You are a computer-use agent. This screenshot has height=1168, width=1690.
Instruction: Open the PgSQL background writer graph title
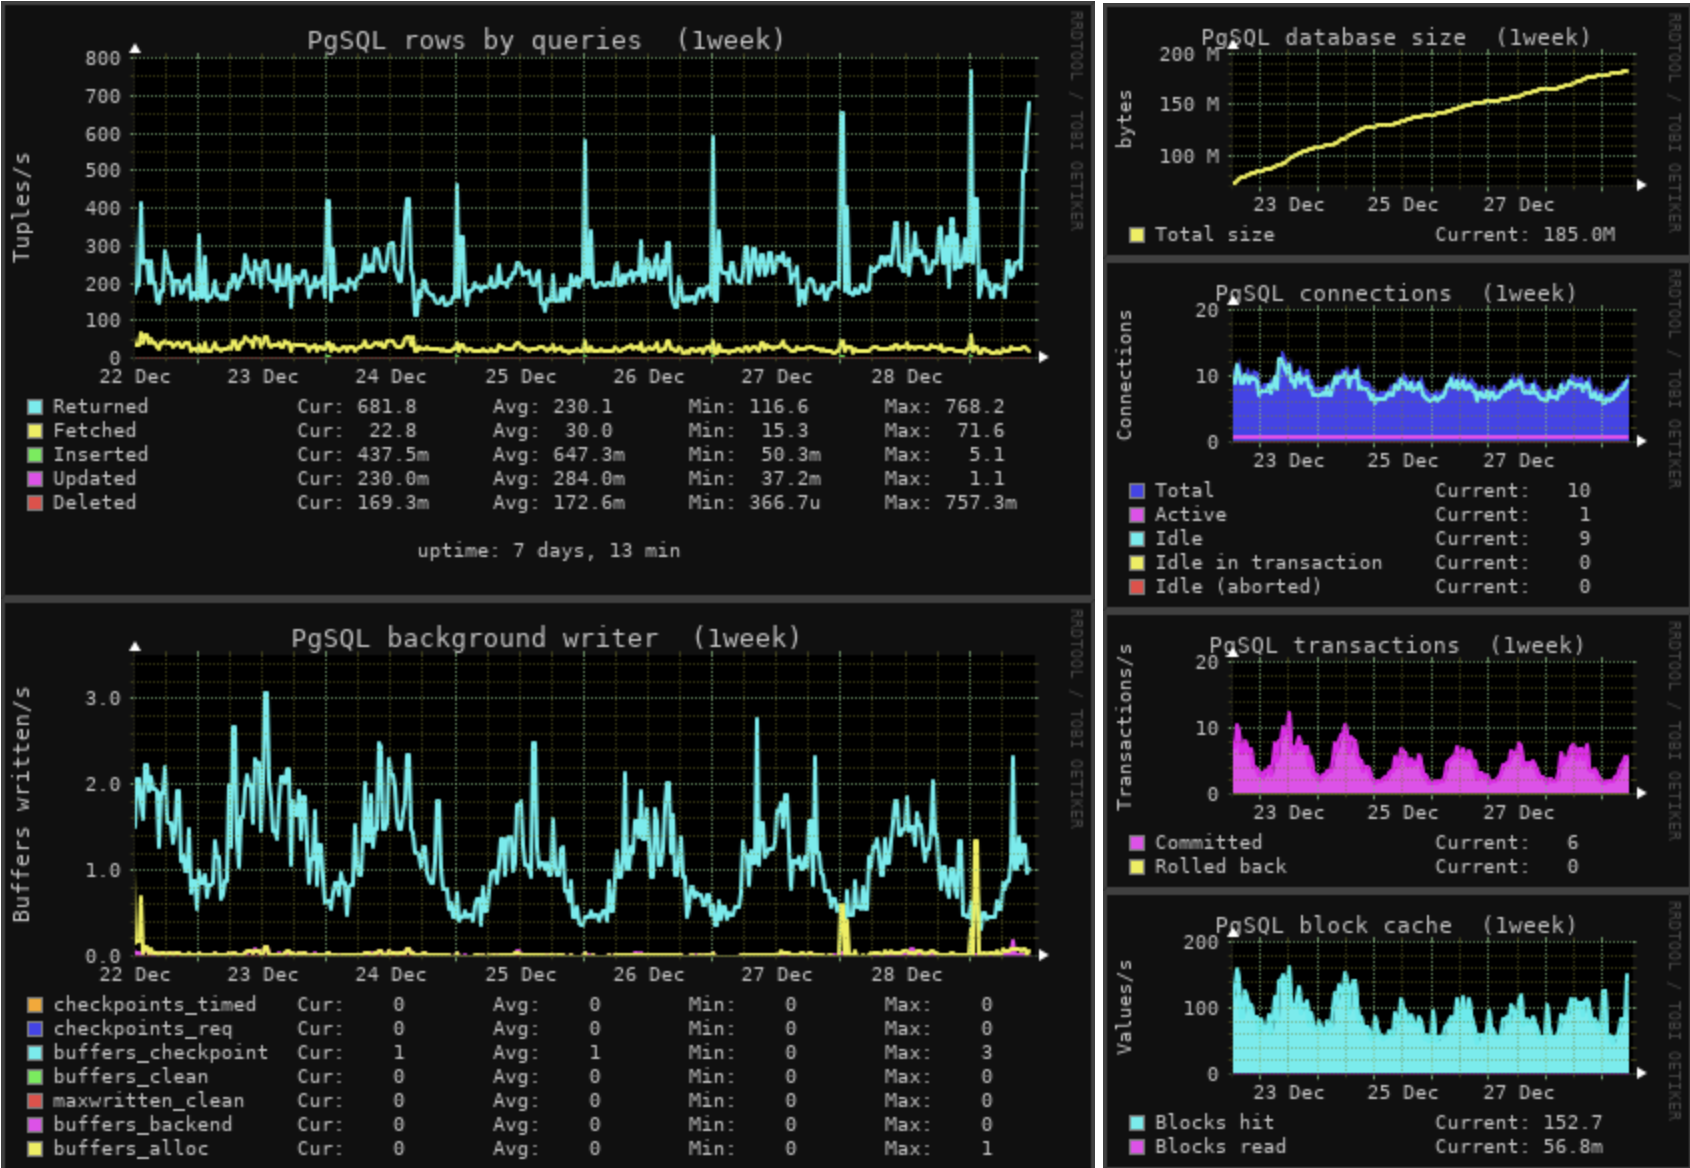click(x=545, y=638)
